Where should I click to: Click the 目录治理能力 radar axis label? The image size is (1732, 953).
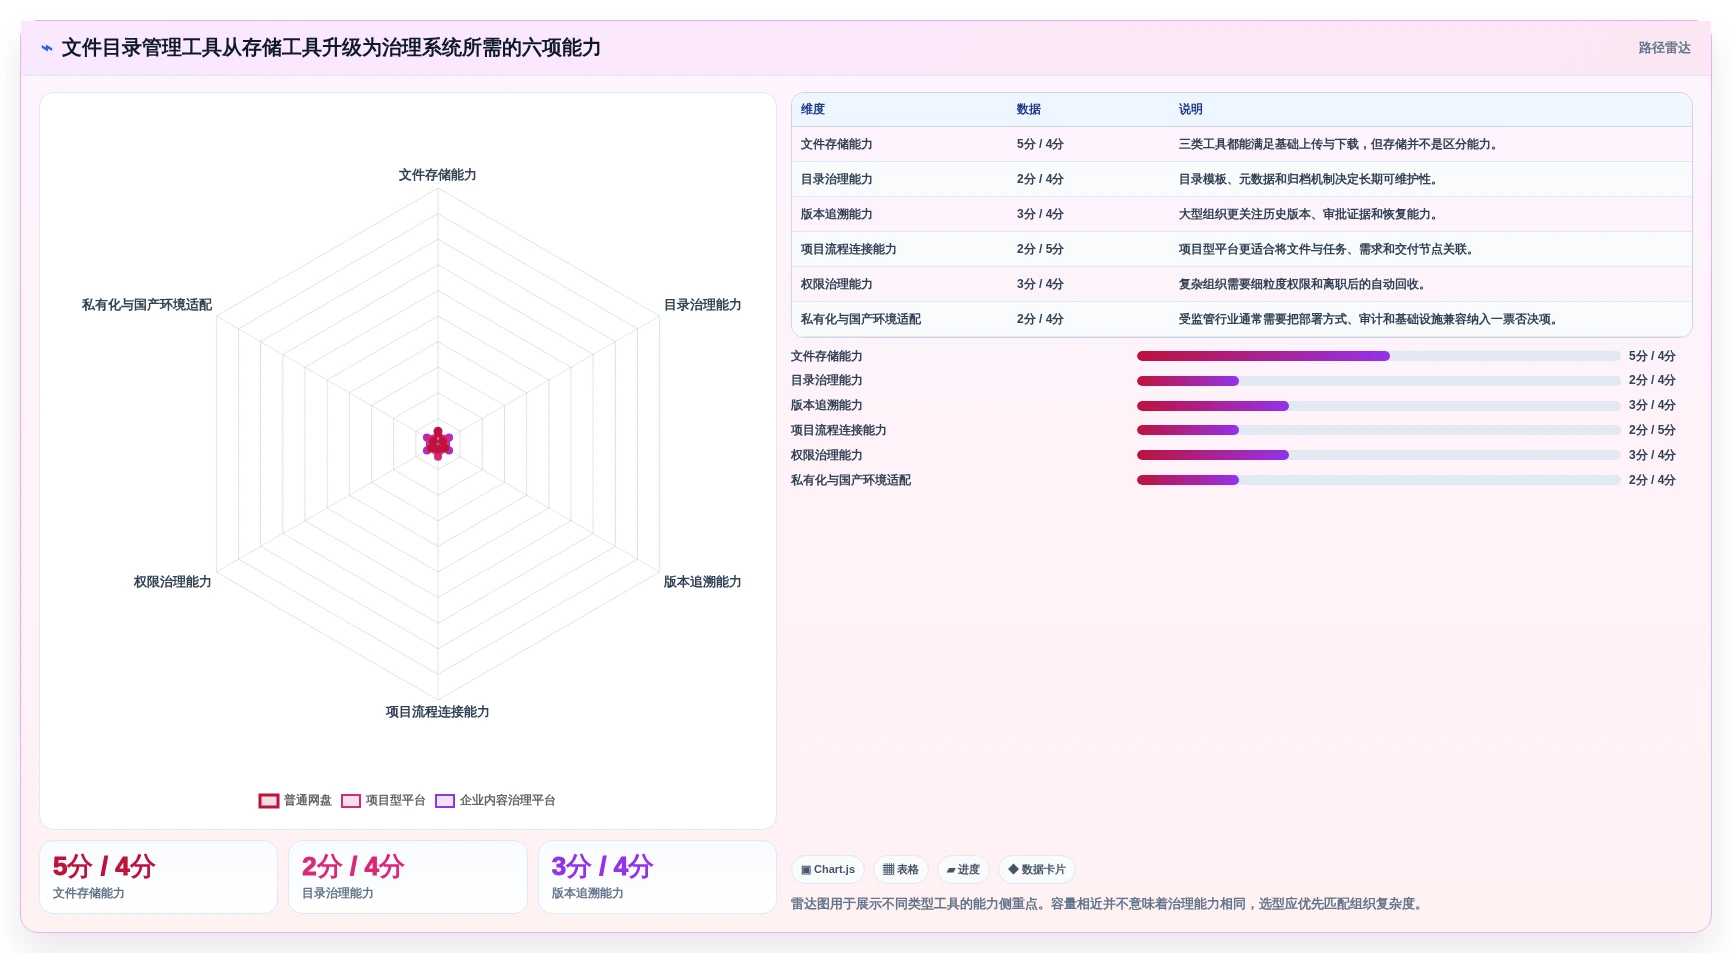tap(703, 305)
